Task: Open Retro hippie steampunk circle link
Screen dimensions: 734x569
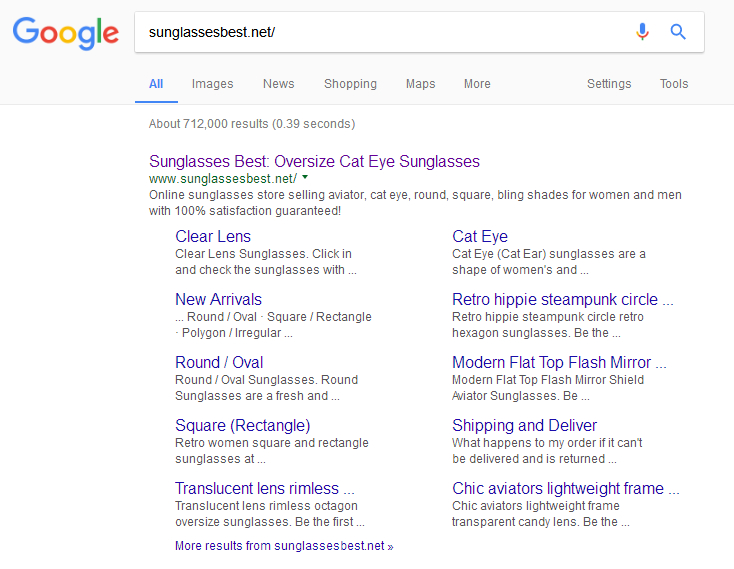Action: 563,299
